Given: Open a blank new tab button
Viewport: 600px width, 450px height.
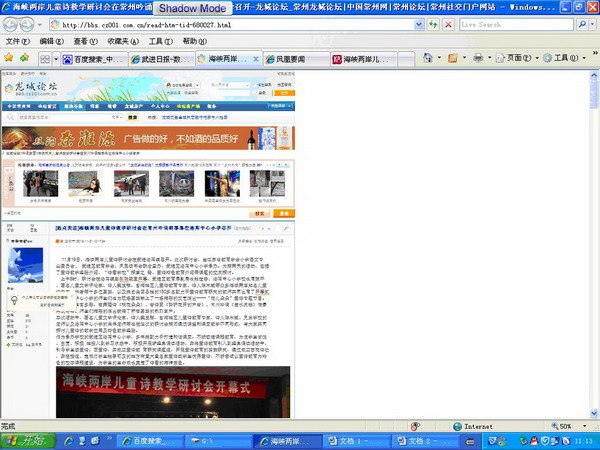Looking at the screenshot, I should point(406,59).
